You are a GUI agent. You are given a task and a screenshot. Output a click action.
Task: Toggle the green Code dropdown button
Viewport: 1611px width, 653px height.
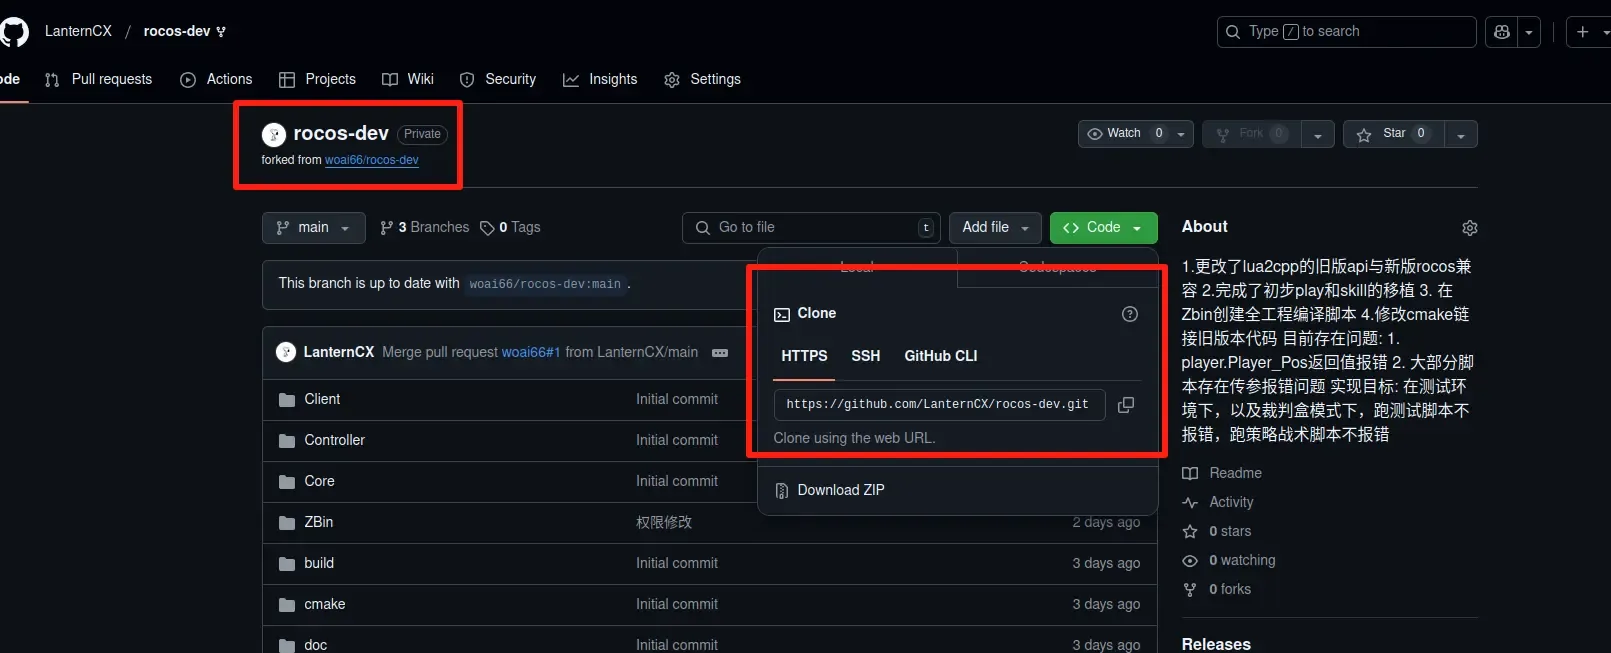(1103, 227)
